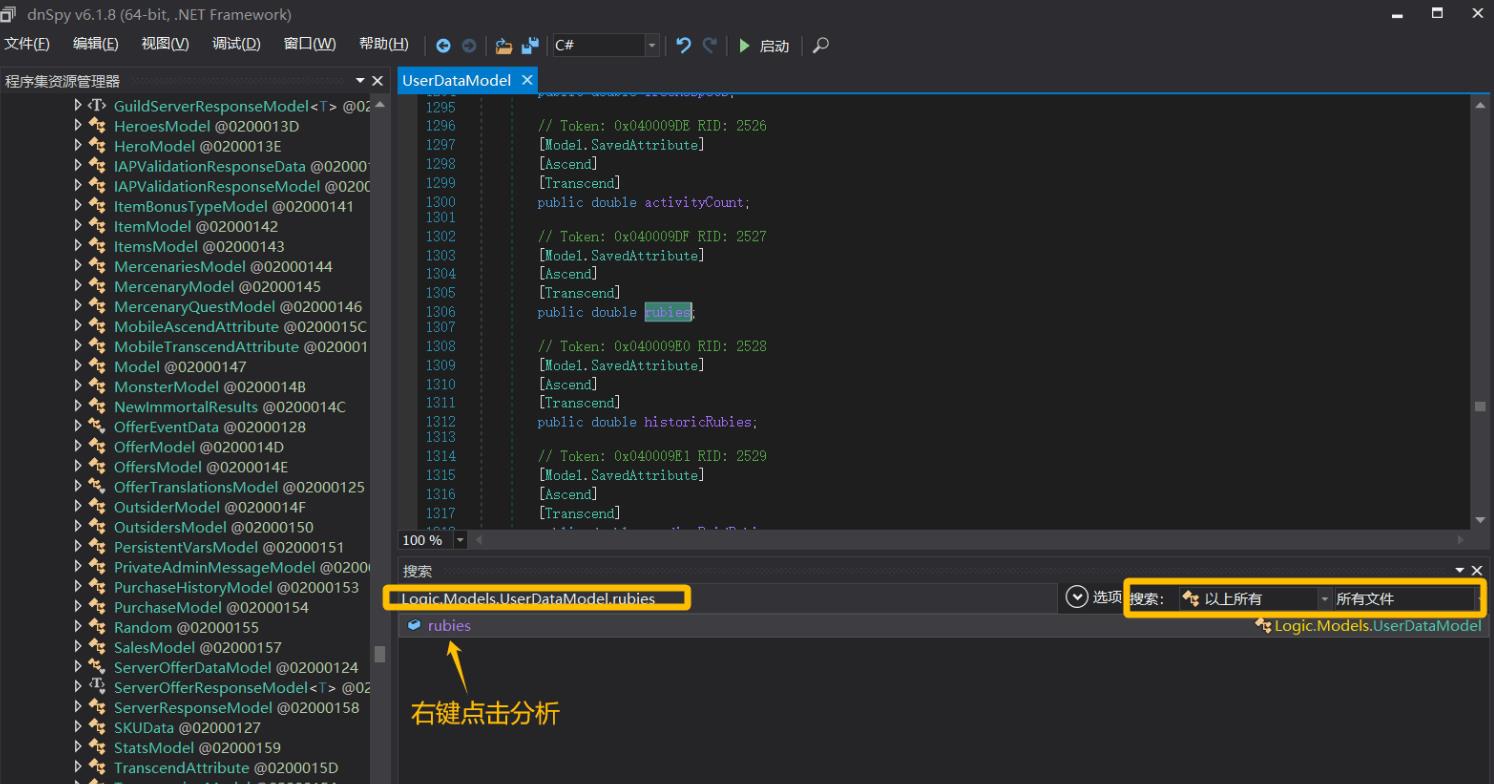Select MobileAscendAttribute class in the tree
This screenshot has width=1494, height=784.
coord(240,326)
